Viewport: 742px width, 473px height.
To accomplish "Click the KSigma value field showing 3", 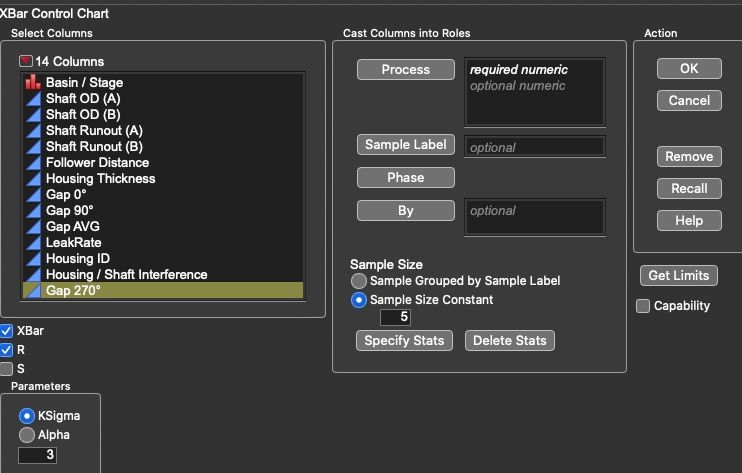I will click(37, 455).
